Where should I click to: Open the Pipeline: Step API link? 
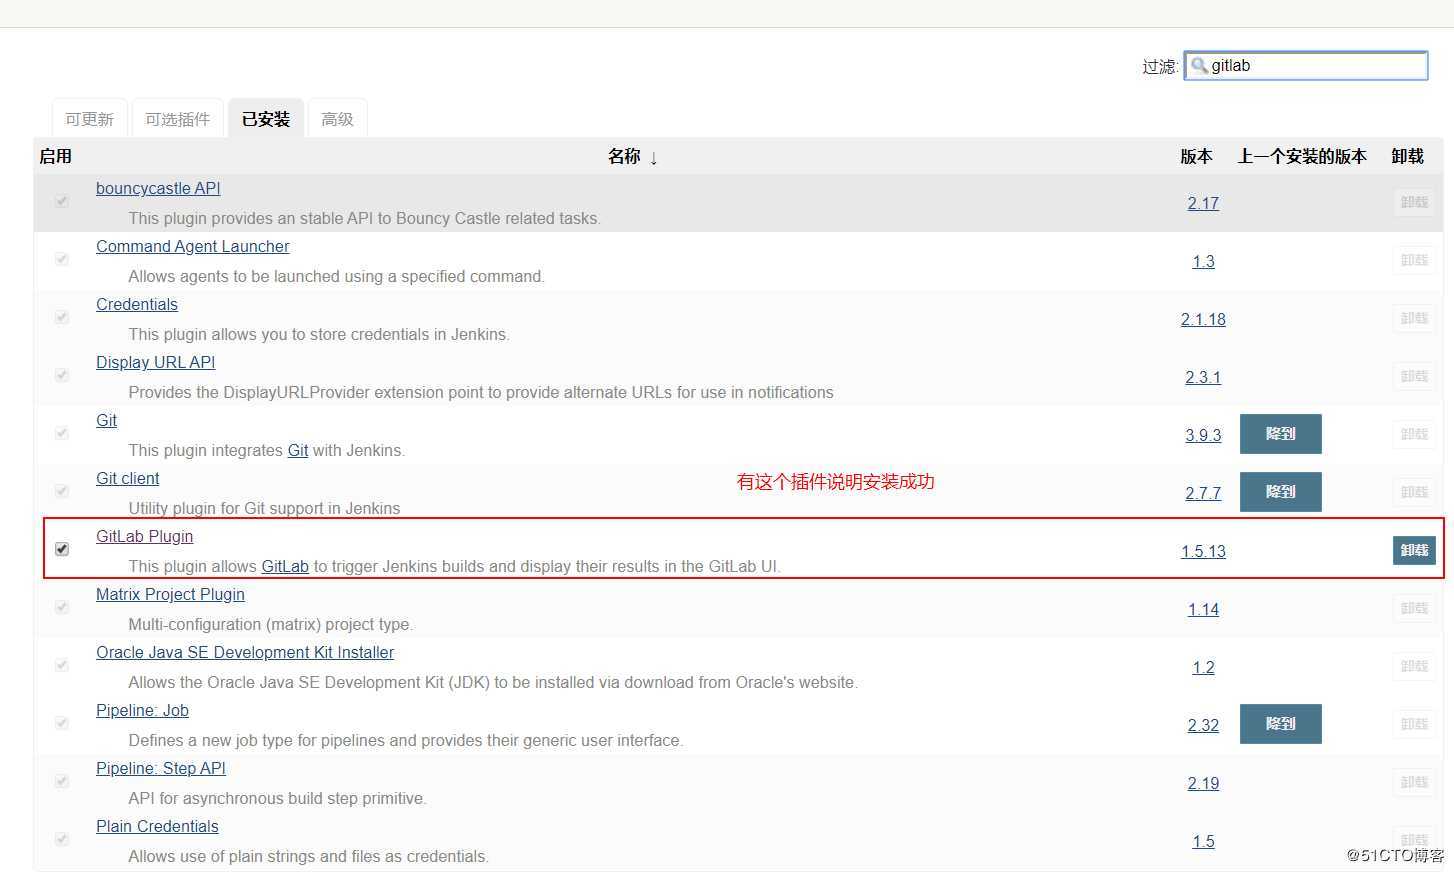coord(161,768)
